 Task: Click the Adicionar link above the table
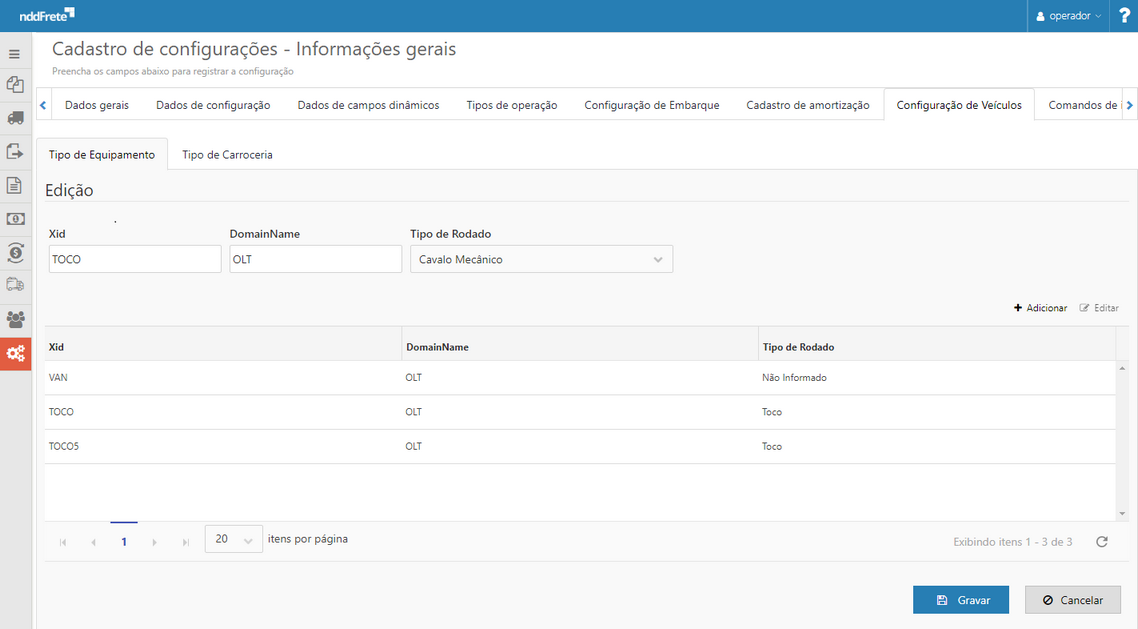[1040, 308]
